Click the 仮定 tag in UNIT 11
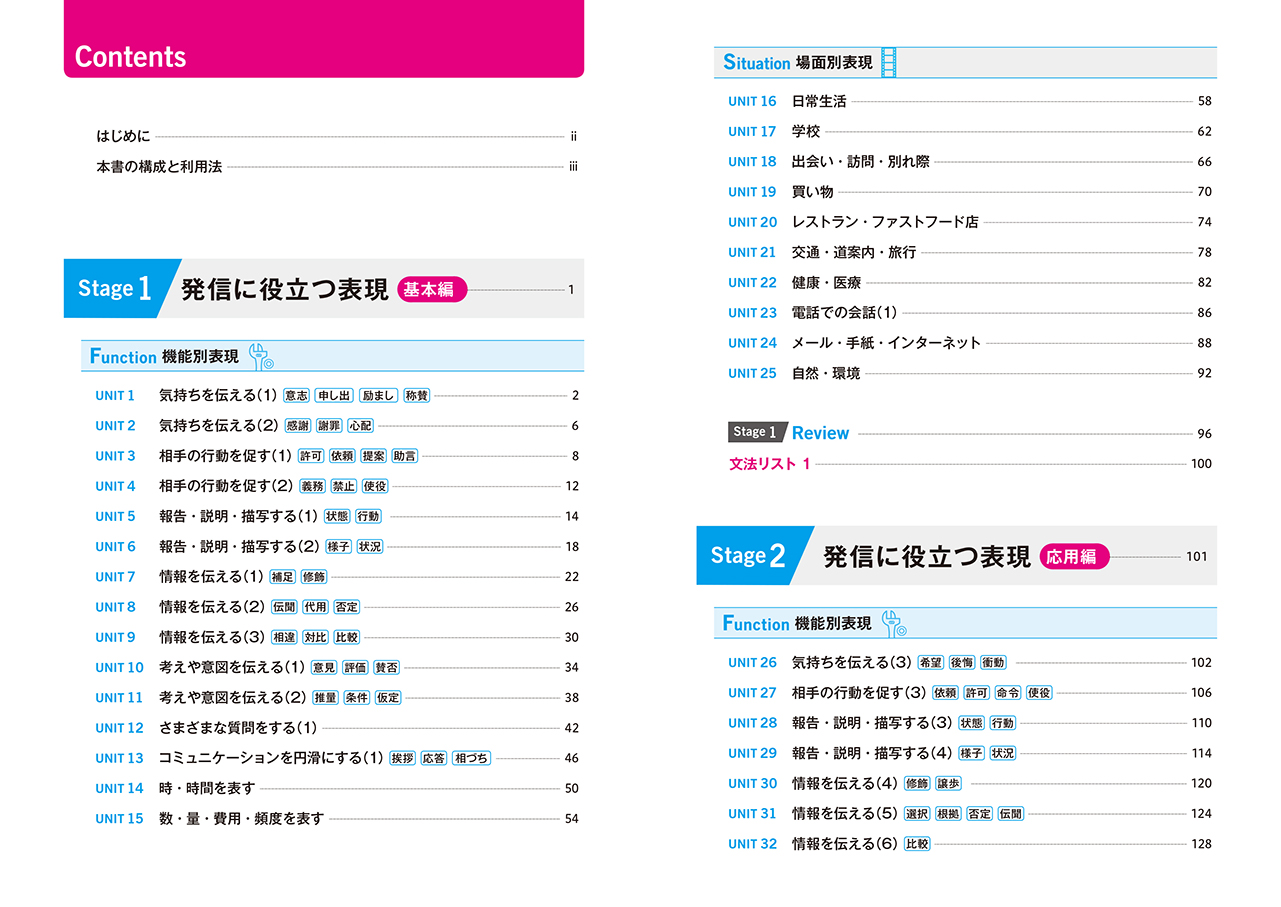The height and width of the screenshot is (907, 1281). click(388, 697)
